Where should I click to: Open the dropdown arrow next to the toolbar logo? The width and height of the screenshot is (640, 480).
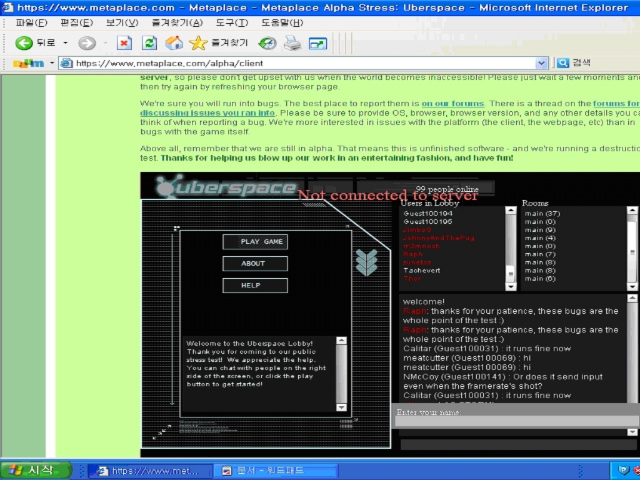(52, 63)
